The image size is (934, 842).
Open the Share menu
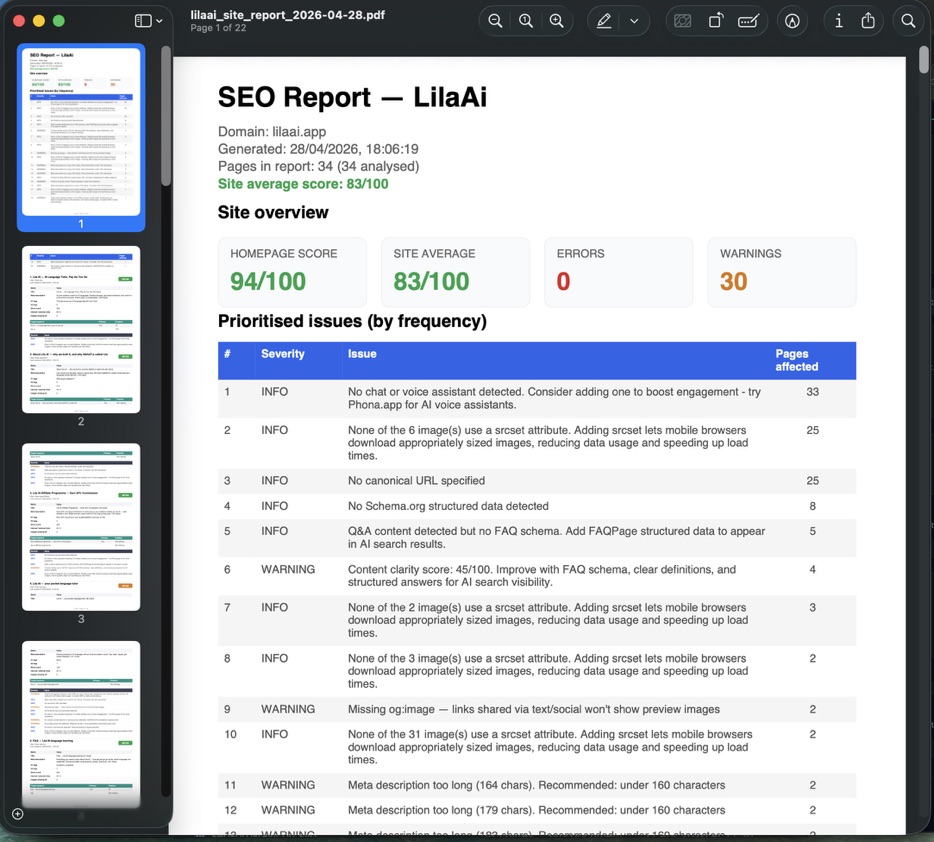(868, 21)
